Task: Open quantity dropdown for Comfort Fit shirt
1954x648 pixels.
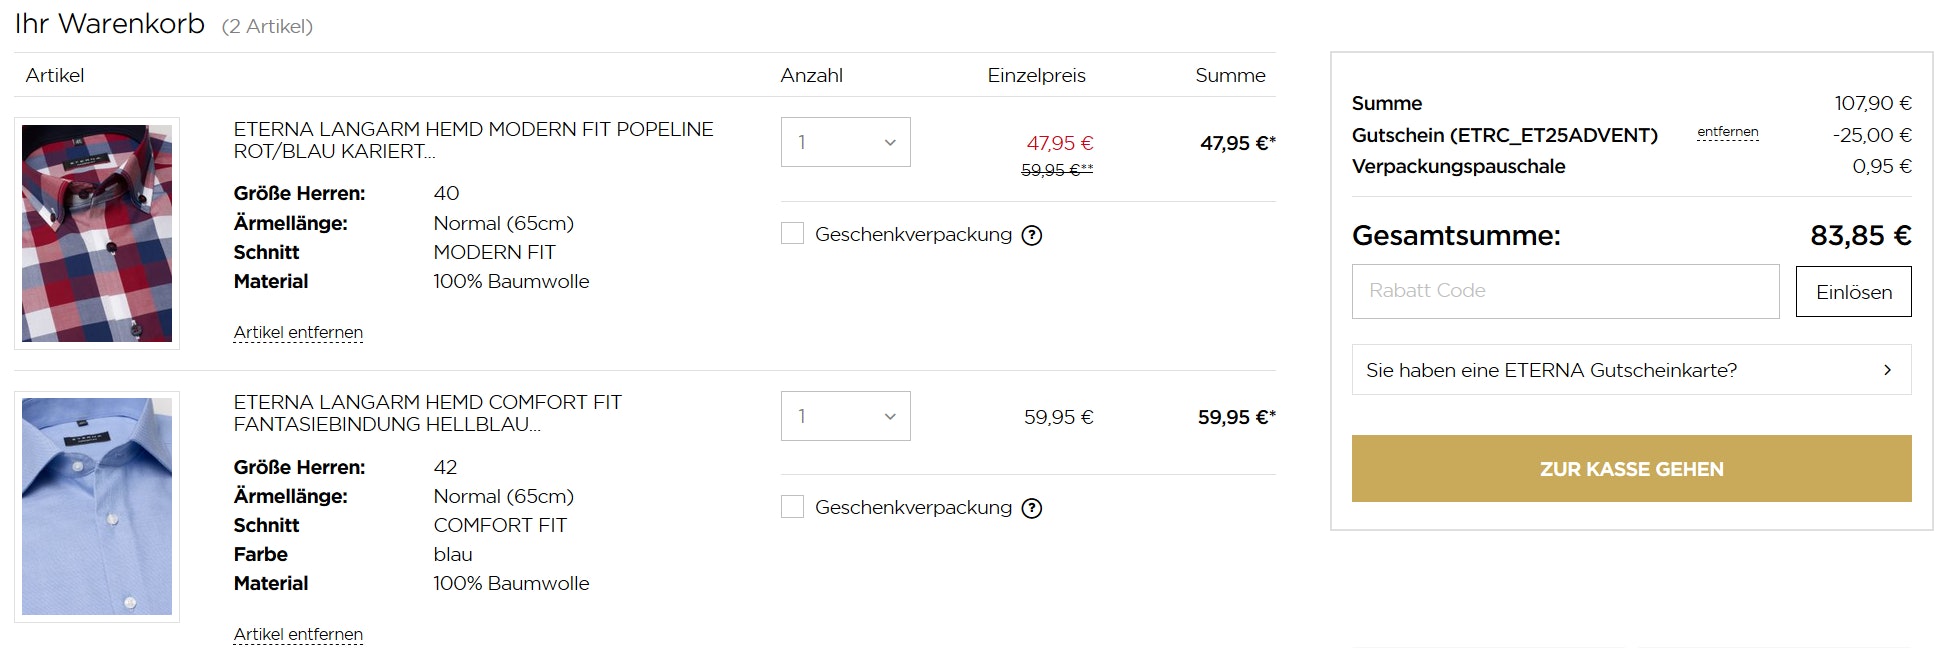Action: pyautogui.click(x=845, y=416)
